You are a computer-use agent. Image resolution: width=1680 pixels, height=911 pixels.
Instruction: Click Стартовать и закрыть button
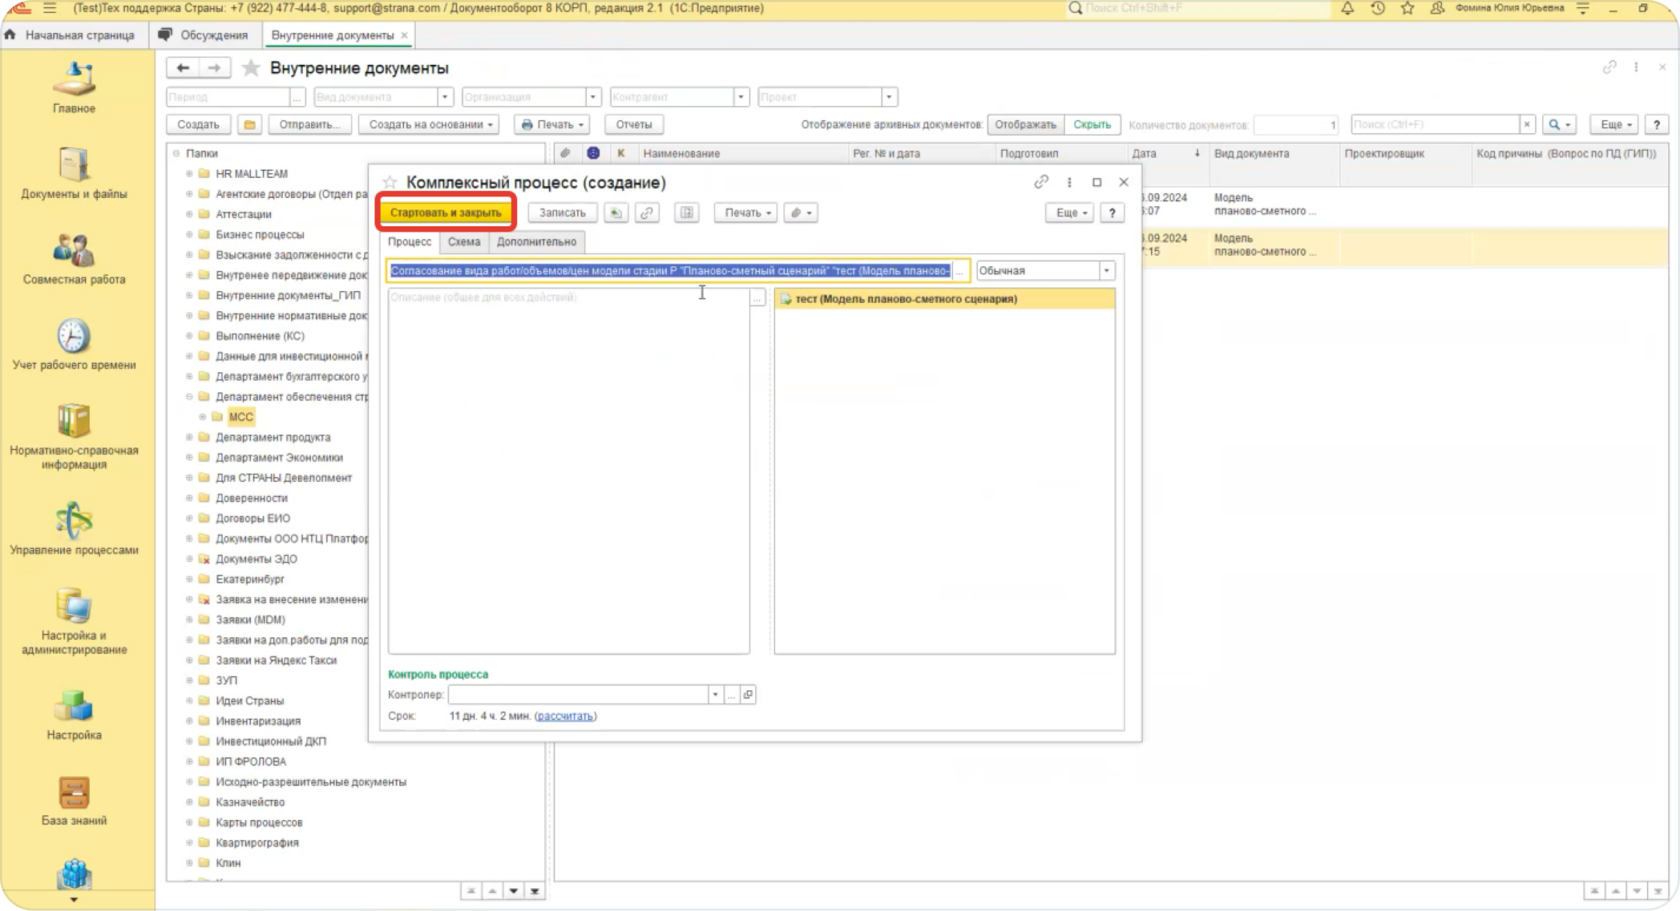(446, 213)
